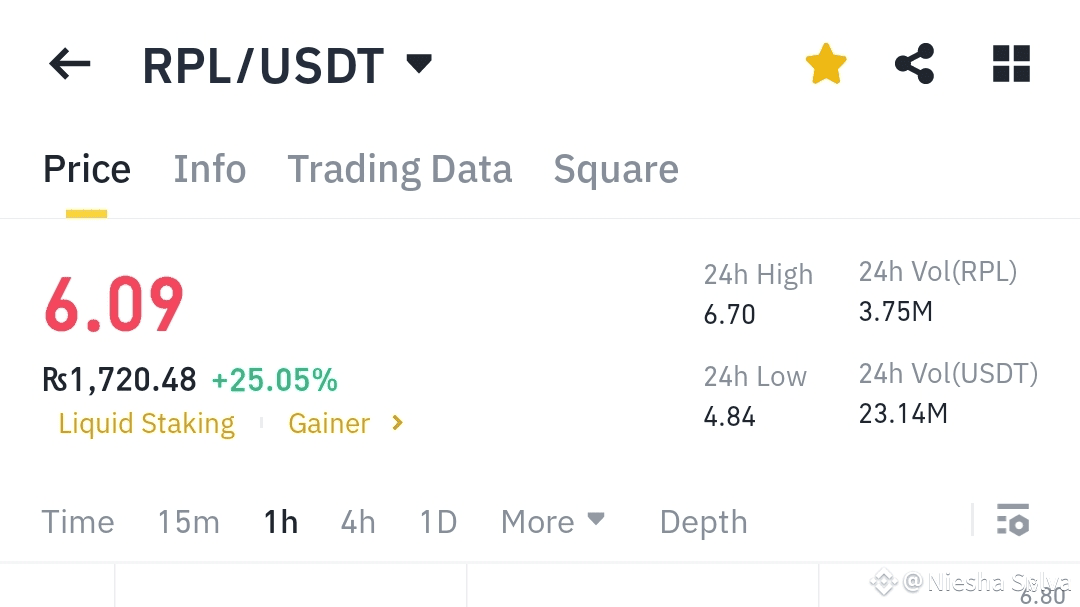Switch to the Price tab
1080x607 pixels.
[87, 169]
